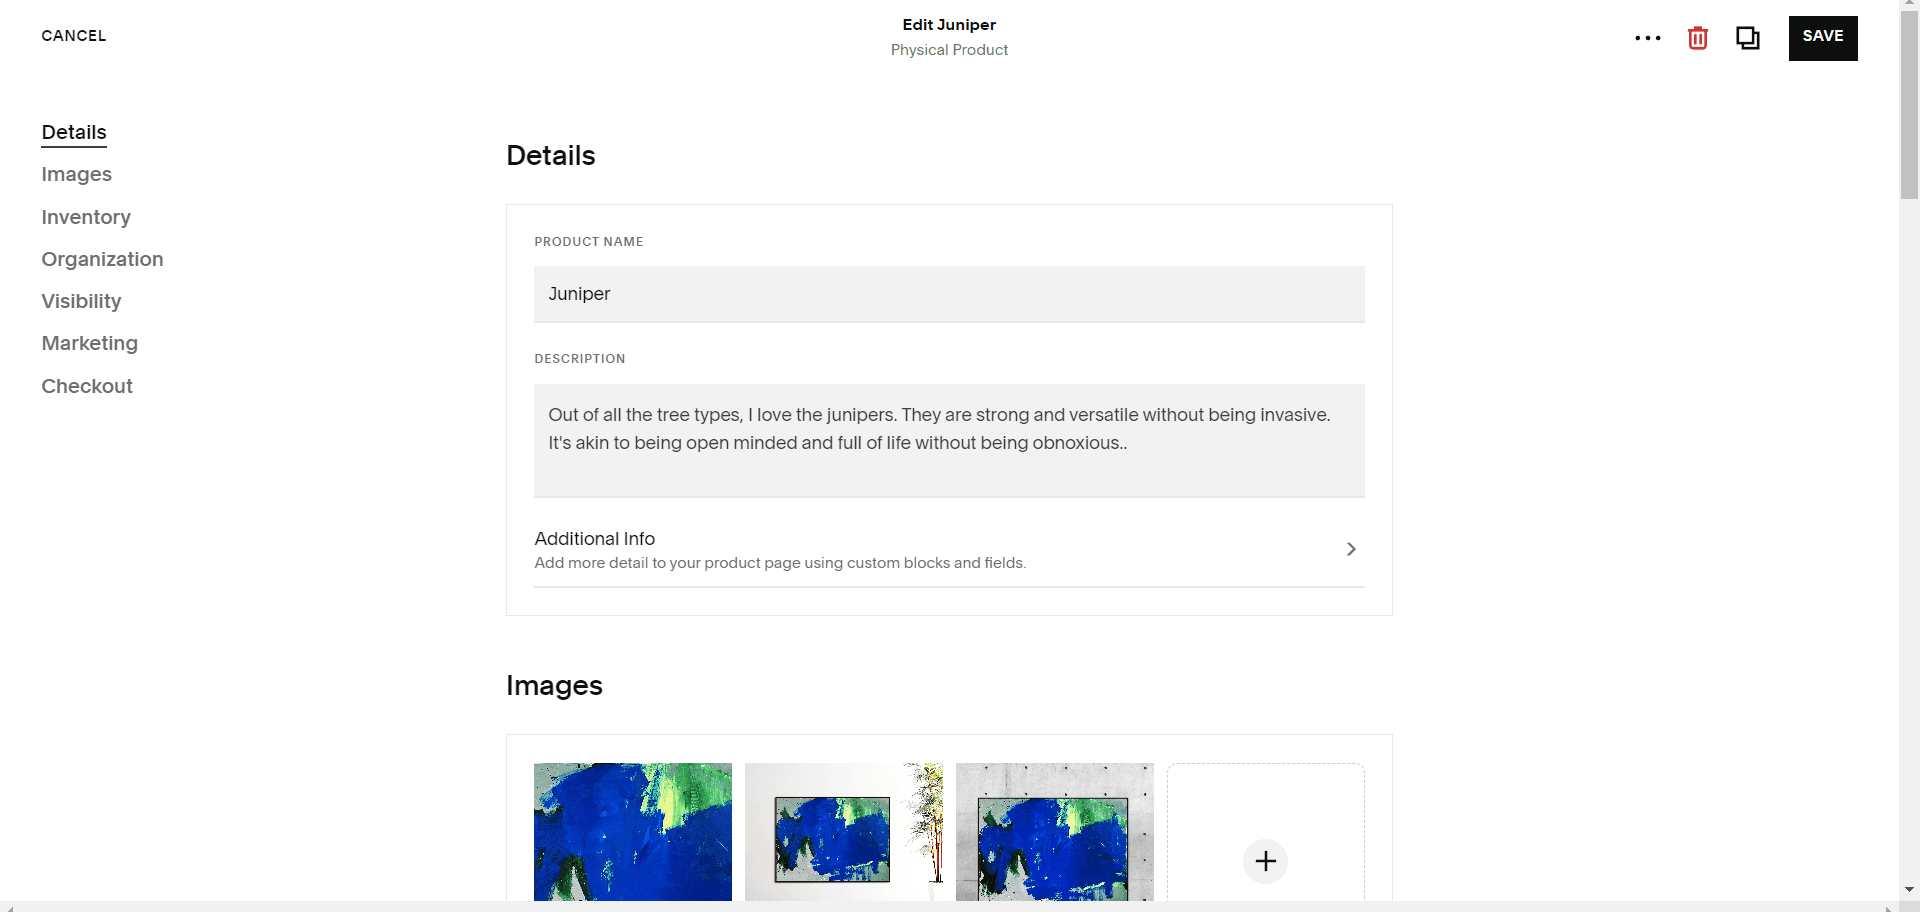Open the three-dots more options menu
Viewport: 1920px width, 912px height.
[x=1648, y=38]
